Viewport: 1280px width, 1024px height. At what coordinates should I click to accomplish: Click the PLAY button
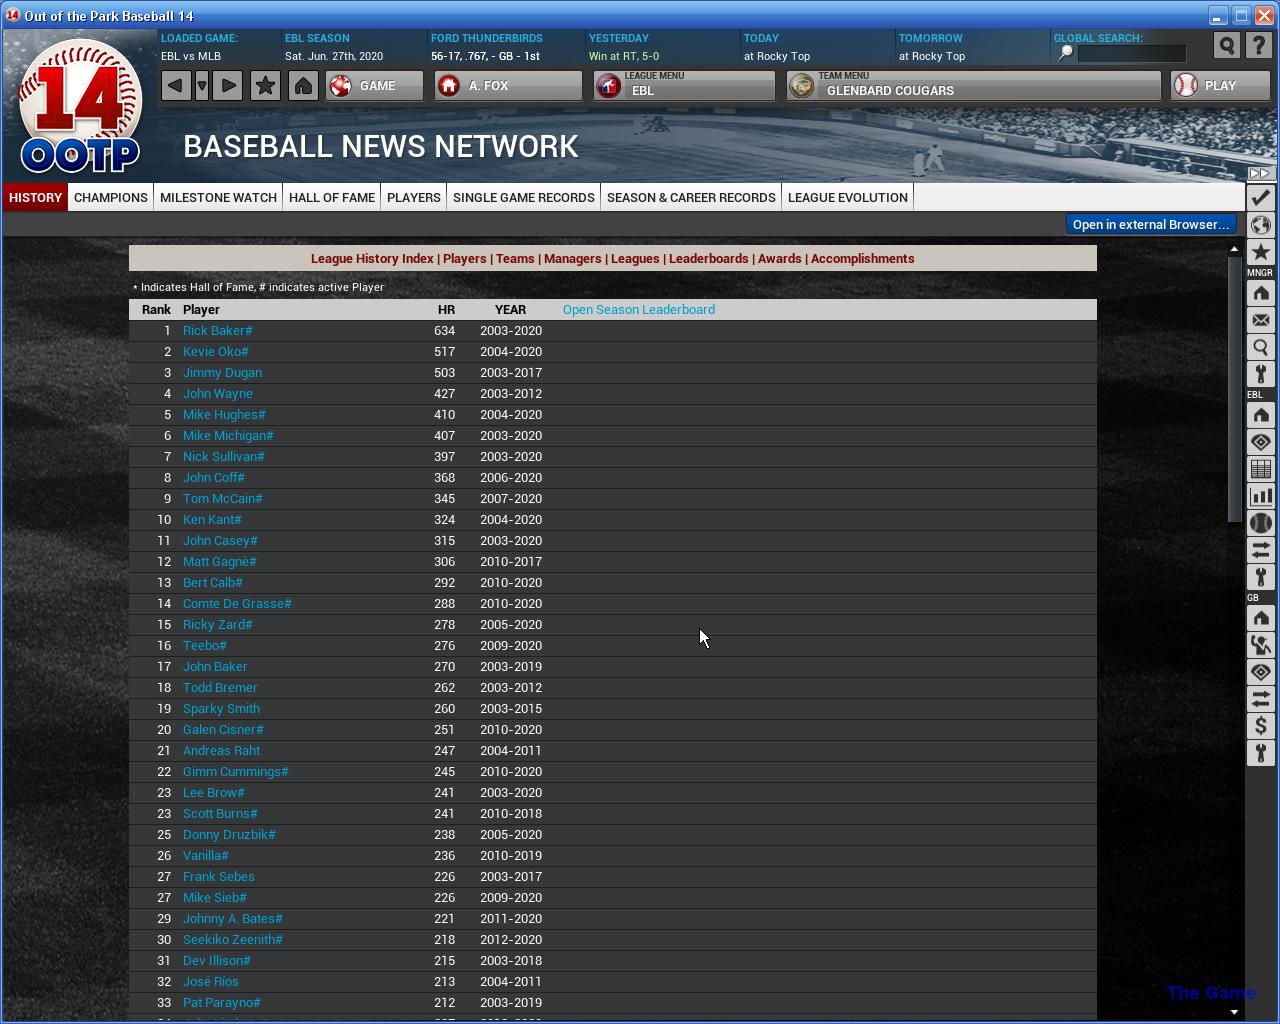point(1220,86)
